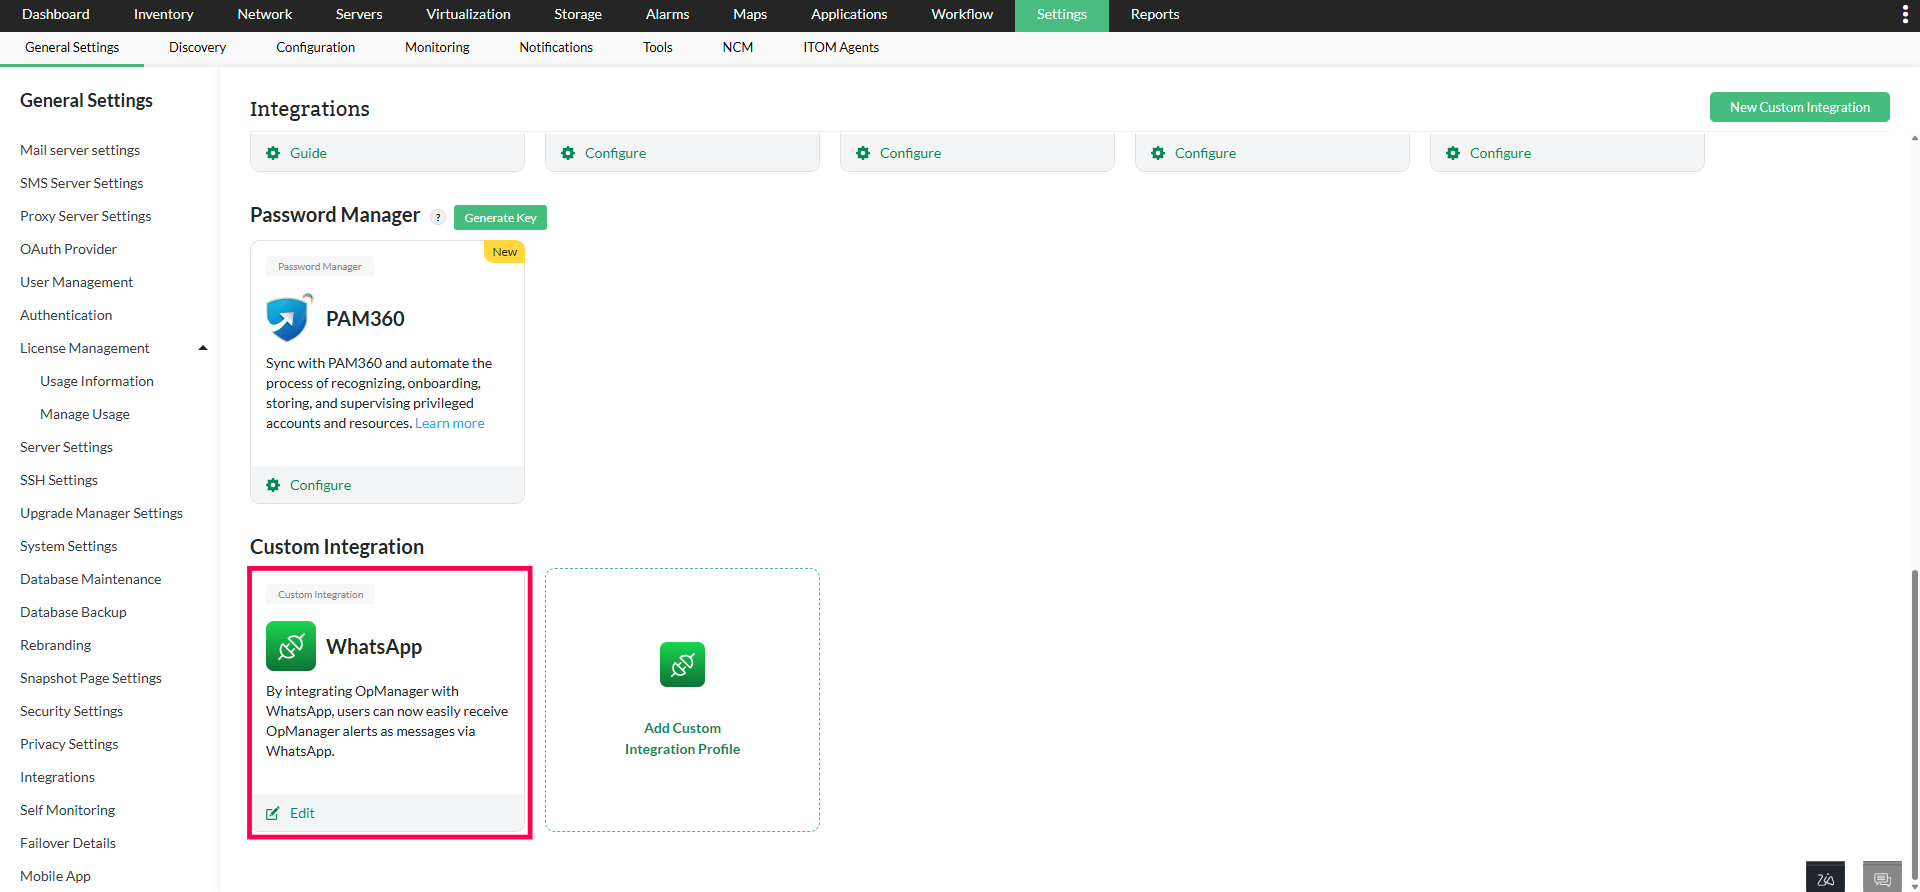Click the Generate Key button

coord(500,218)
